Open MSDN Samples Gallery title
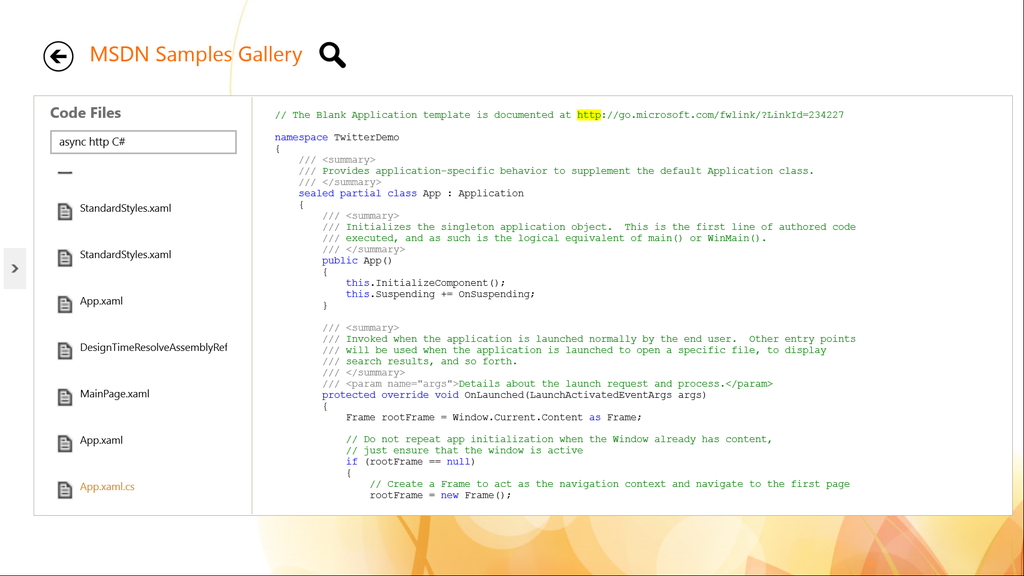1024x576 pixels. click(196, 54)
